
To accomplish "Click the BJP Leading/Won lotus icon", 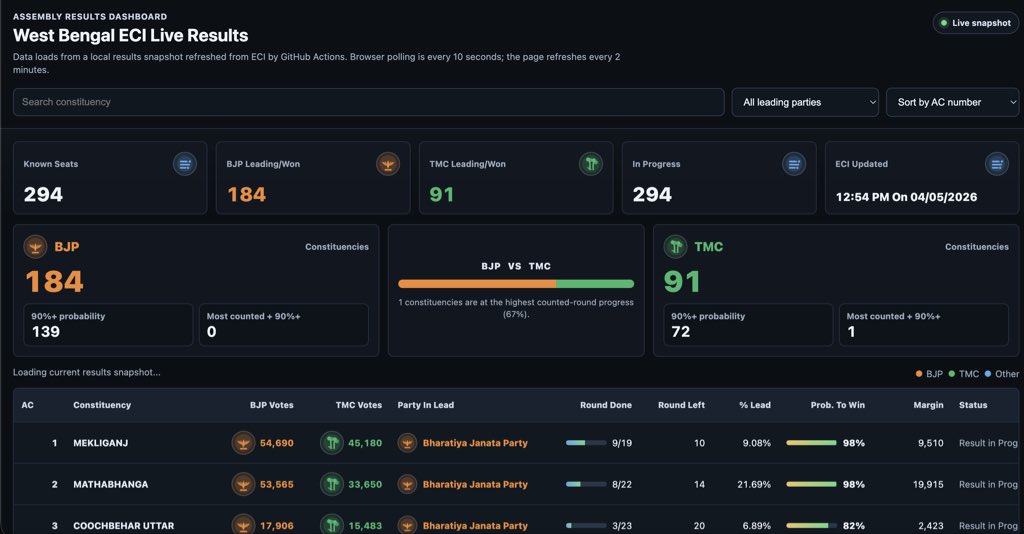I will click(x=388, y=164).
